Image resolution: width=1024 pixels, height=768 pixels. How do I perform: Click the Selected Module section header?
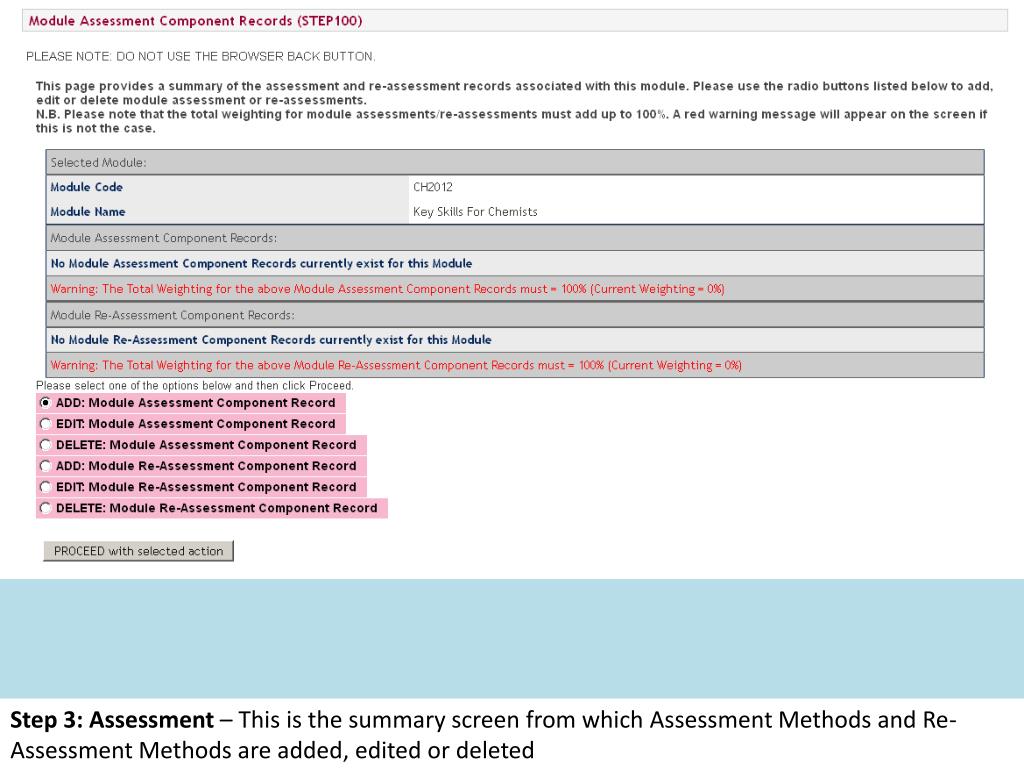click(515, 163)
